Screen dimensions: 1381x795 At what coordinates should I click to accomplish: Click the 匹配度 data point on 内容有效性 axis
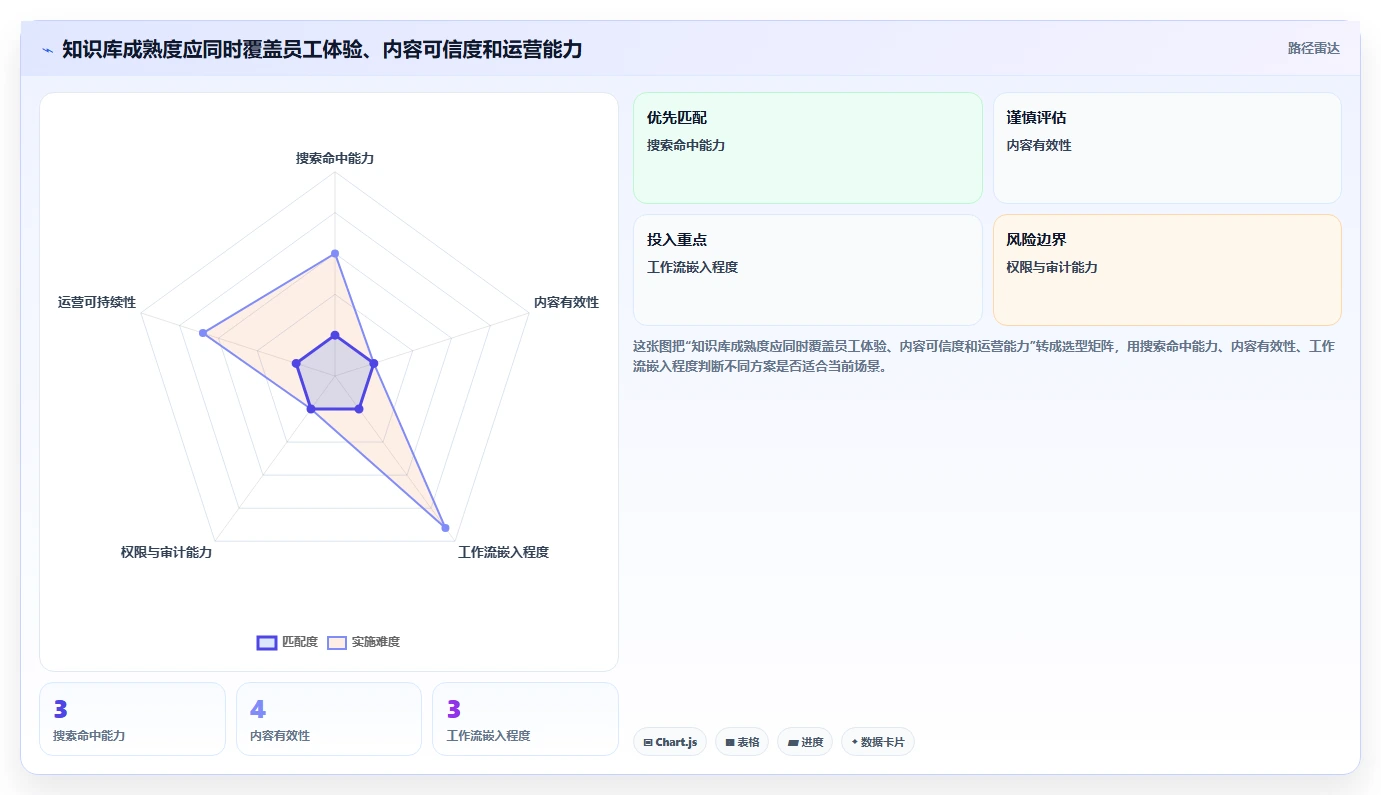373,364
